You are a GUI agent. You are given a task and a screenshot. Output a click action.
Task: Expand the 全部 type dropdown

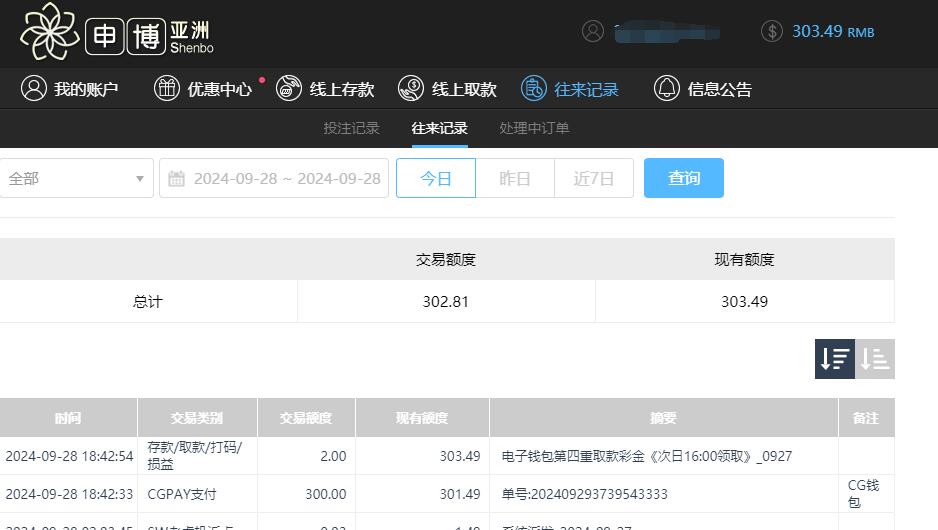point(77,178)
